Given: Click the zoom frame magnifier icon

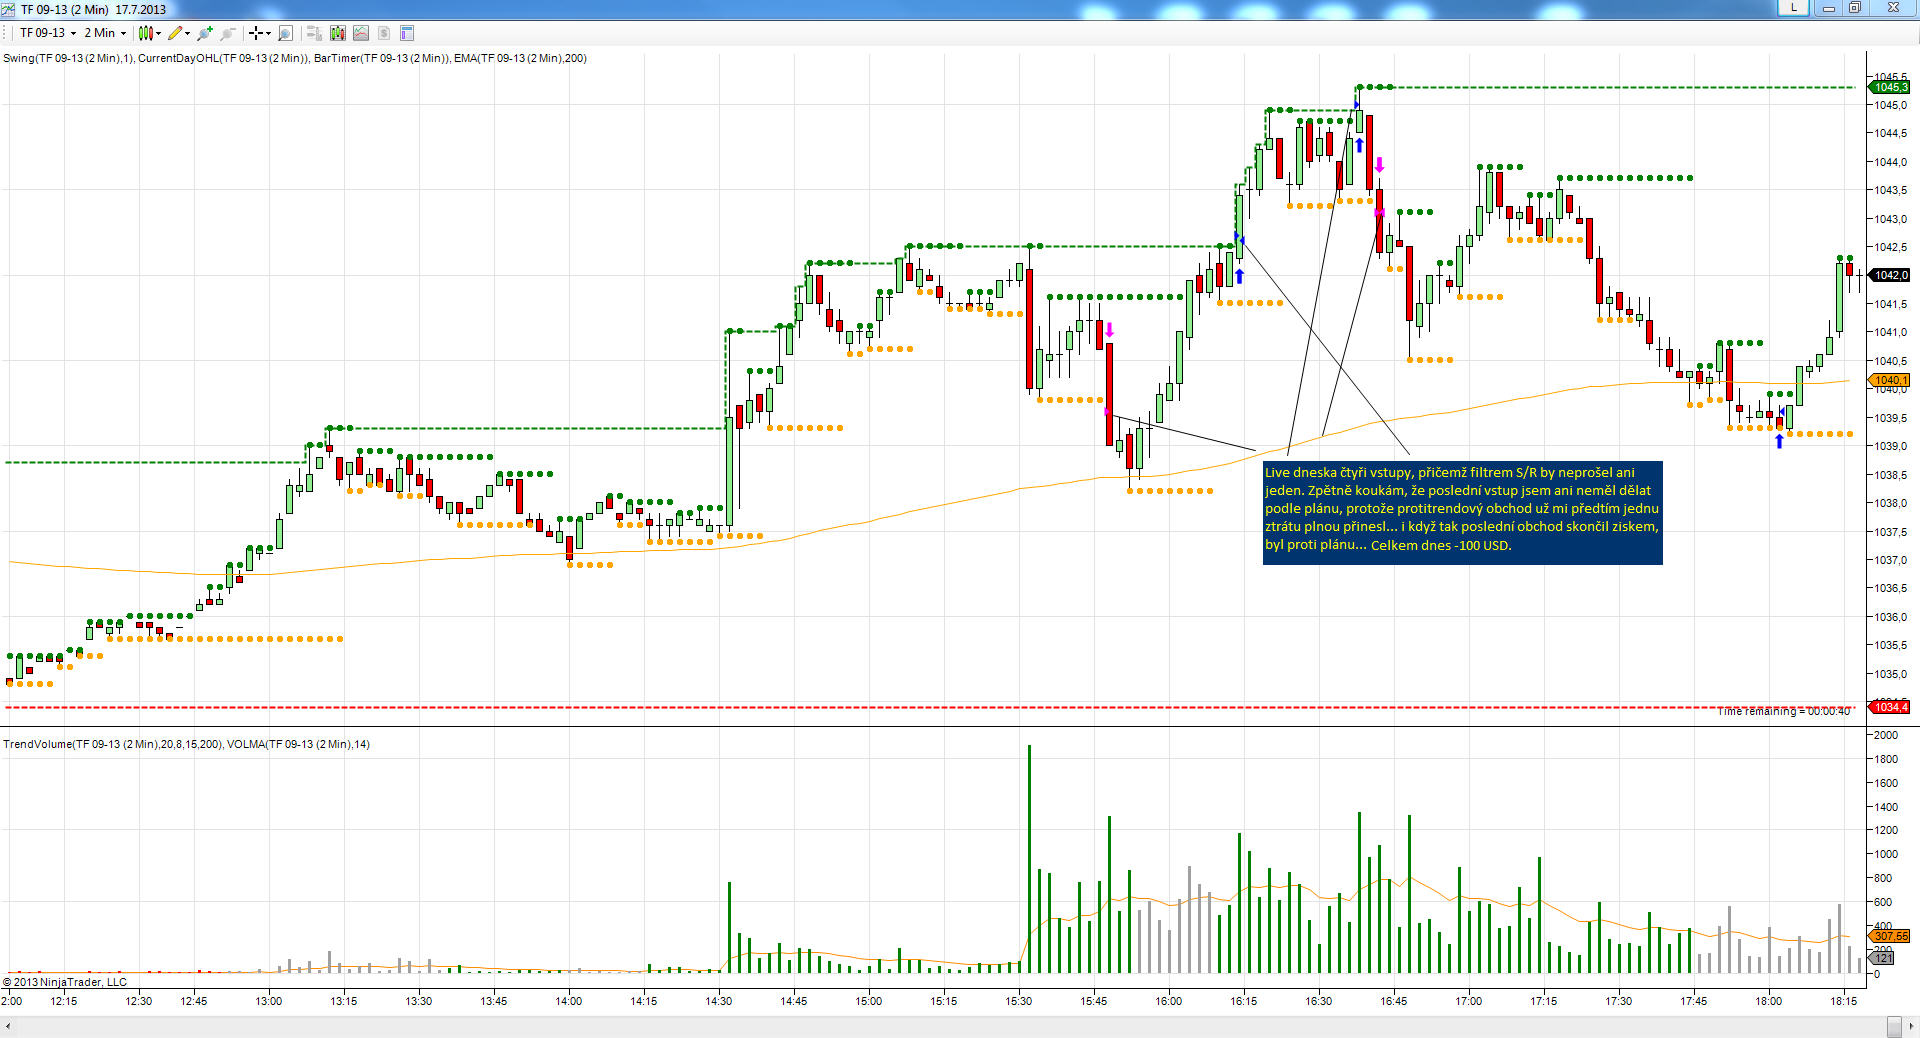Looking at the screenshot, I should pyautogui.click(x=285, y=33).
